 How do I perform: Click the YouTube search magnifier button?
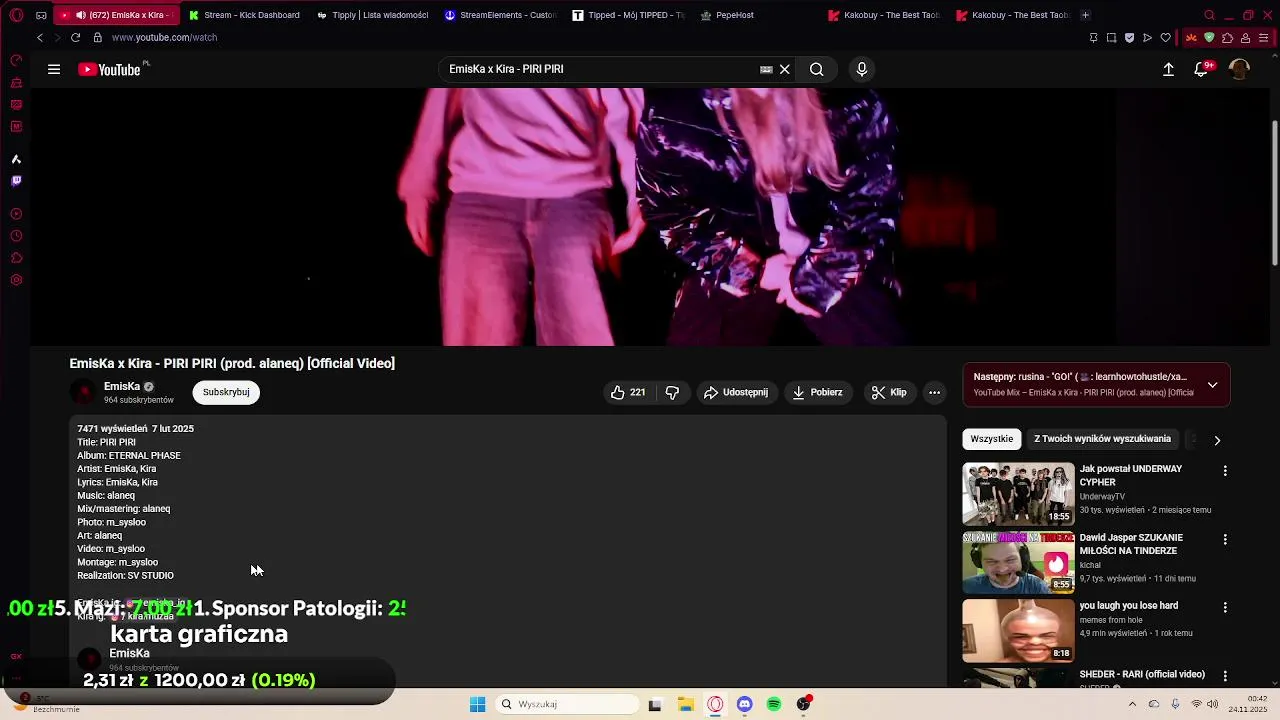(x=817, y=69)
